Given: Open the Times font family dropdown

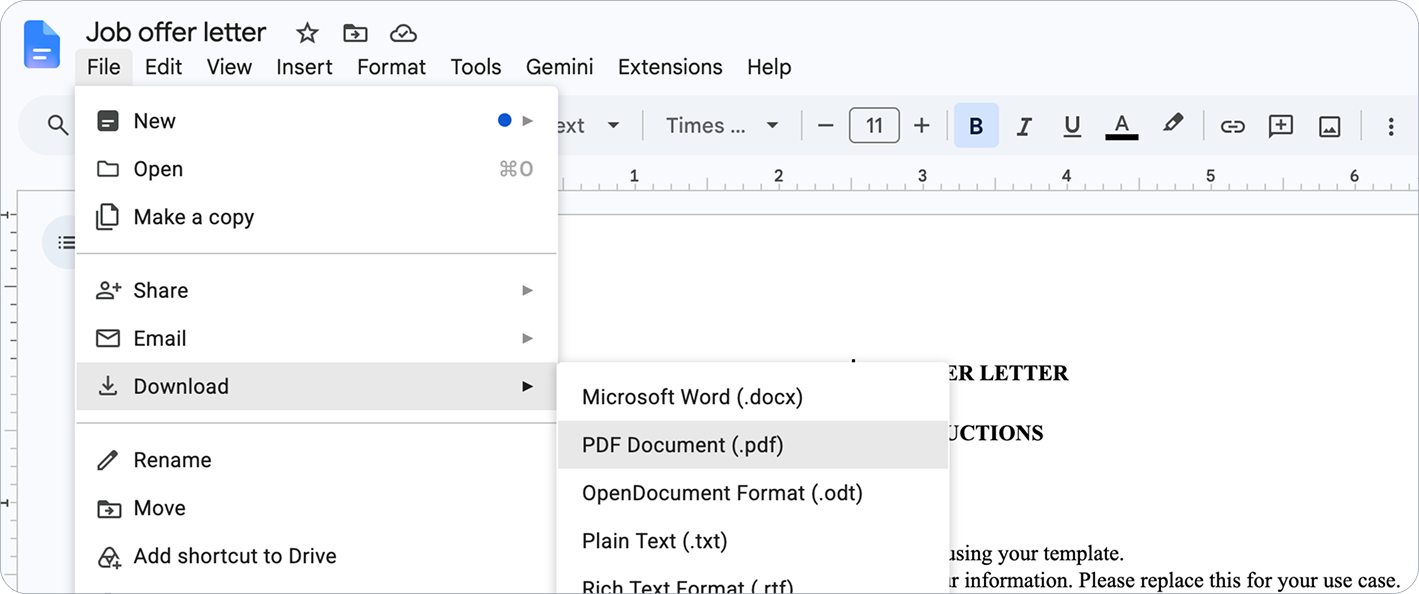Looking at the screenshot, I should pos(722,125).
